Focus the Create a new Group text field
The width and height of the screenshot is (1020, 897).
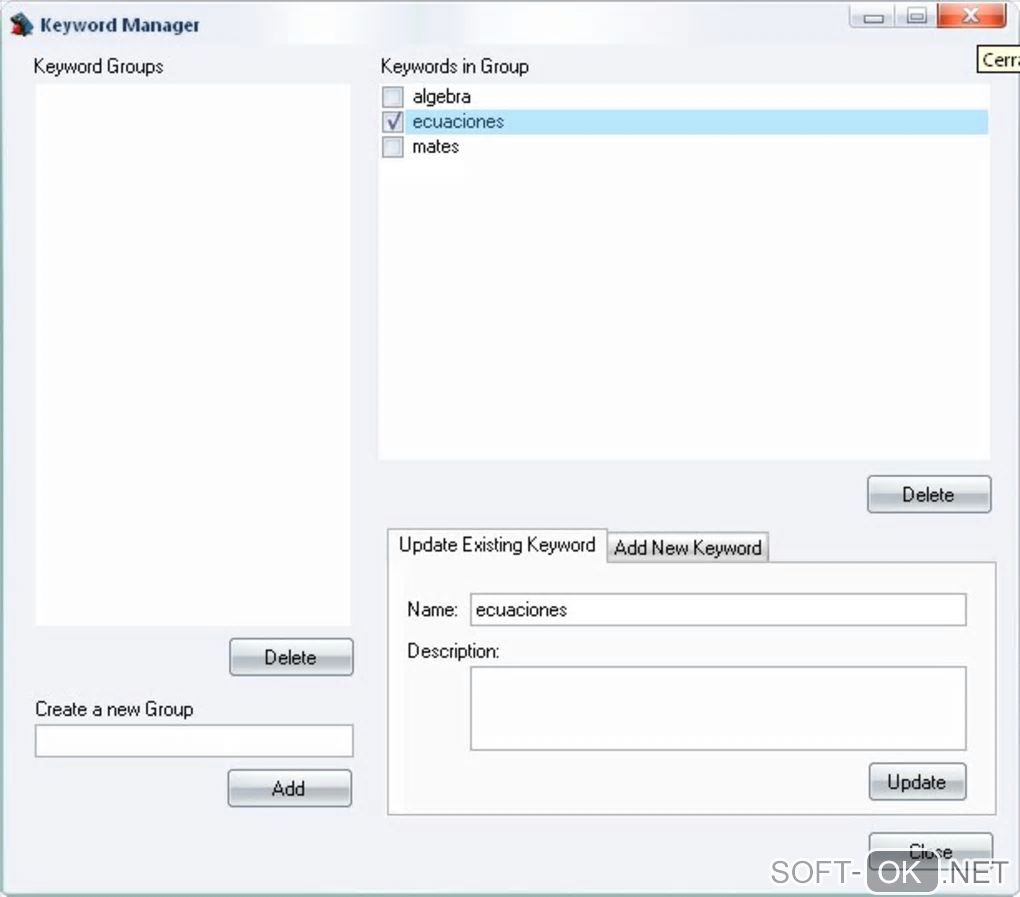coord(194,741)
